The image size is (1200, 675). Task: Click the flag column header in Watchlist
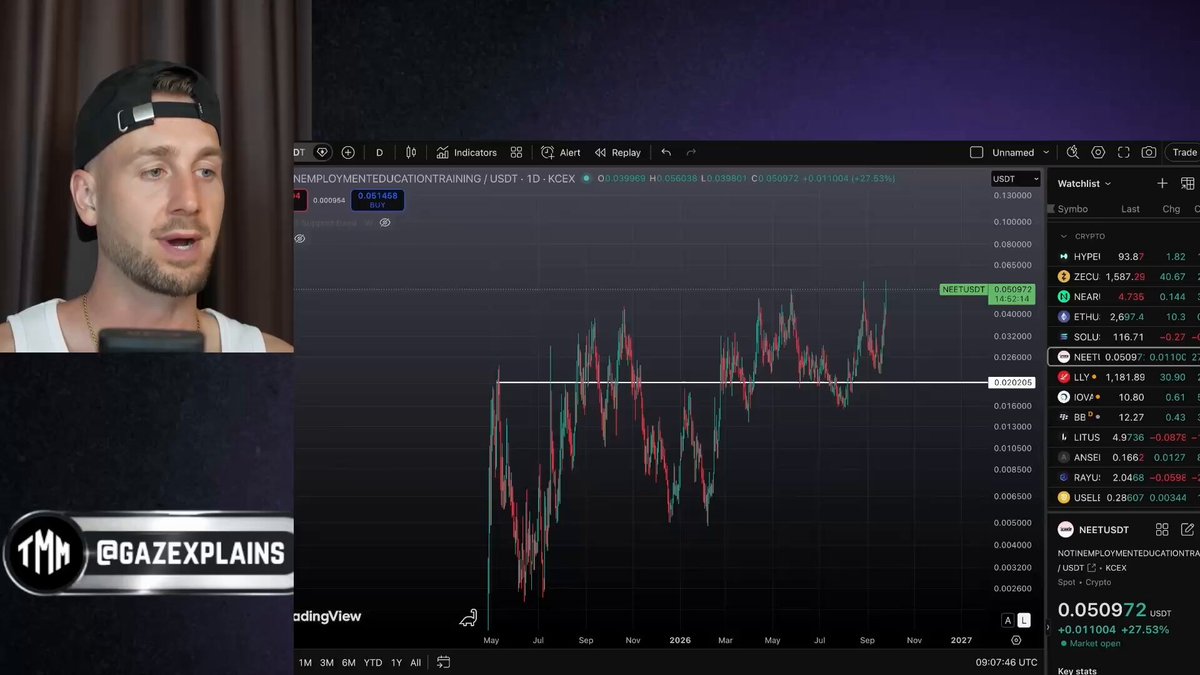click(x=1051, y=209)
